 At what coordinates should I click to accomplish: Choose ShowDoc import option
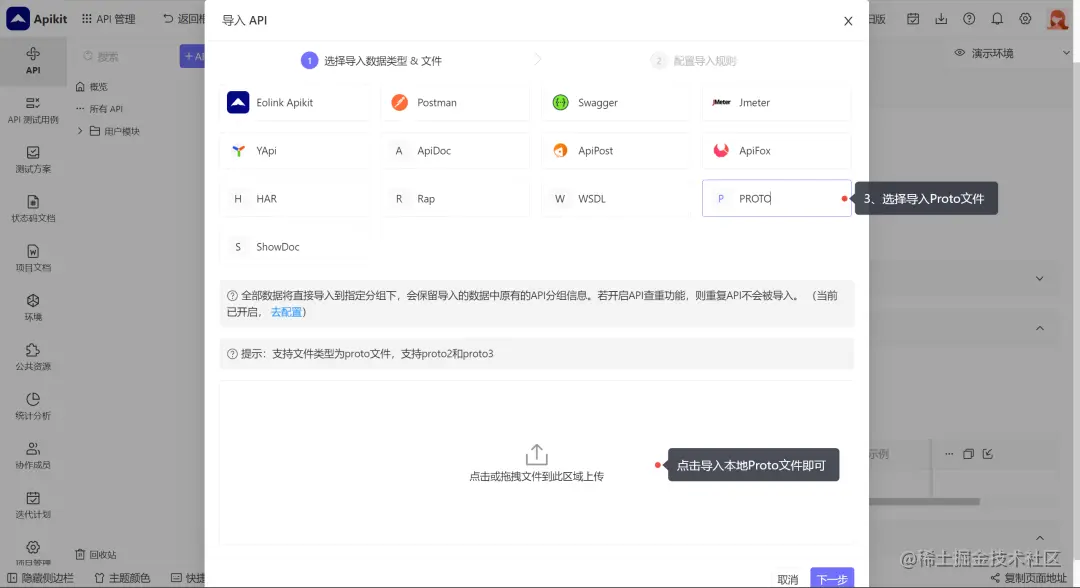point(295,247)
